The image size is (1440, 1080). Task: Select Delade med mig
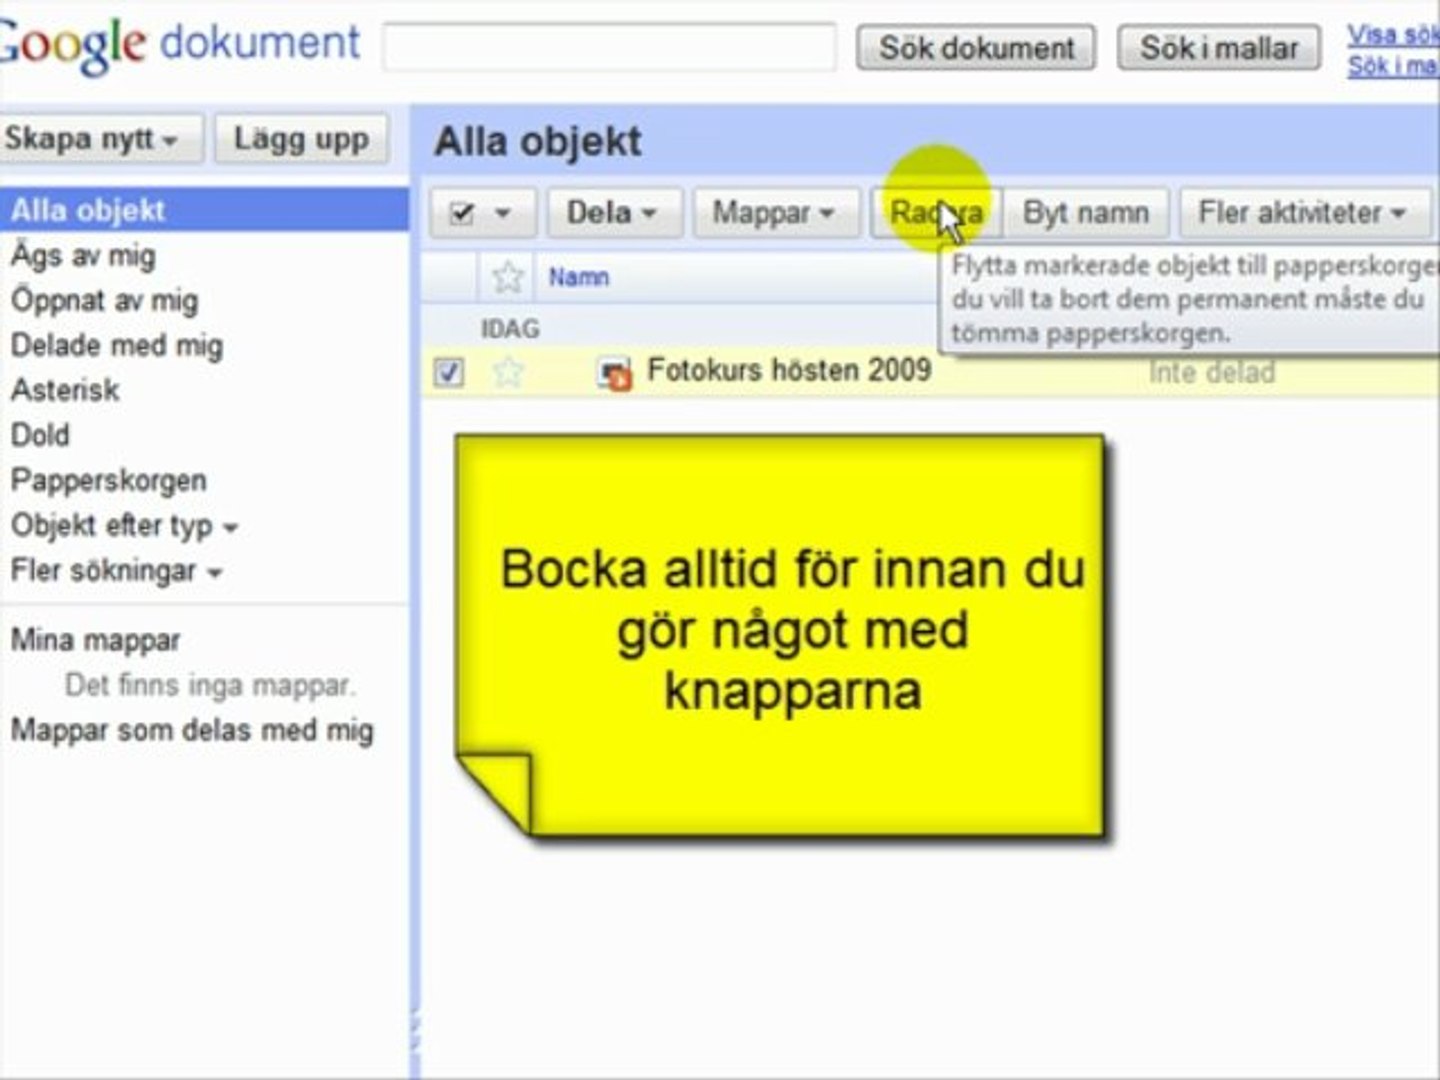[117, 345]
